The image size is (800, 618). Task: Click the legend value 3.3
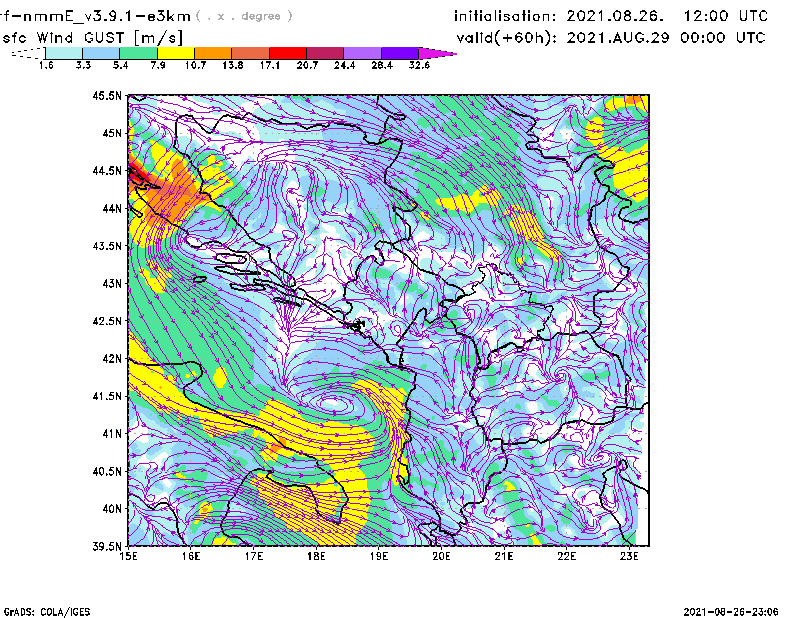pyautogui.click(x=83, y=65)
